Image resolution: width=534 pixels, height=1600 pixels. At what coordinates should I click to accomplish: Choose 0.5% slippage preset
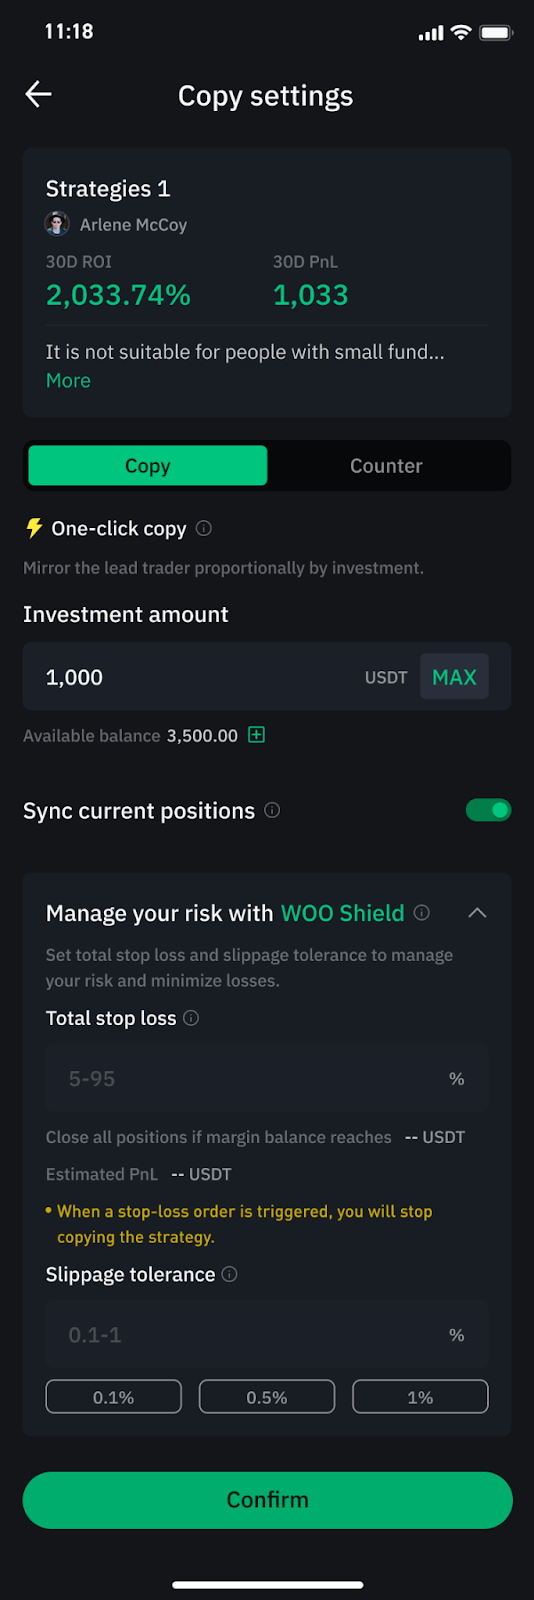point(267,1397)
